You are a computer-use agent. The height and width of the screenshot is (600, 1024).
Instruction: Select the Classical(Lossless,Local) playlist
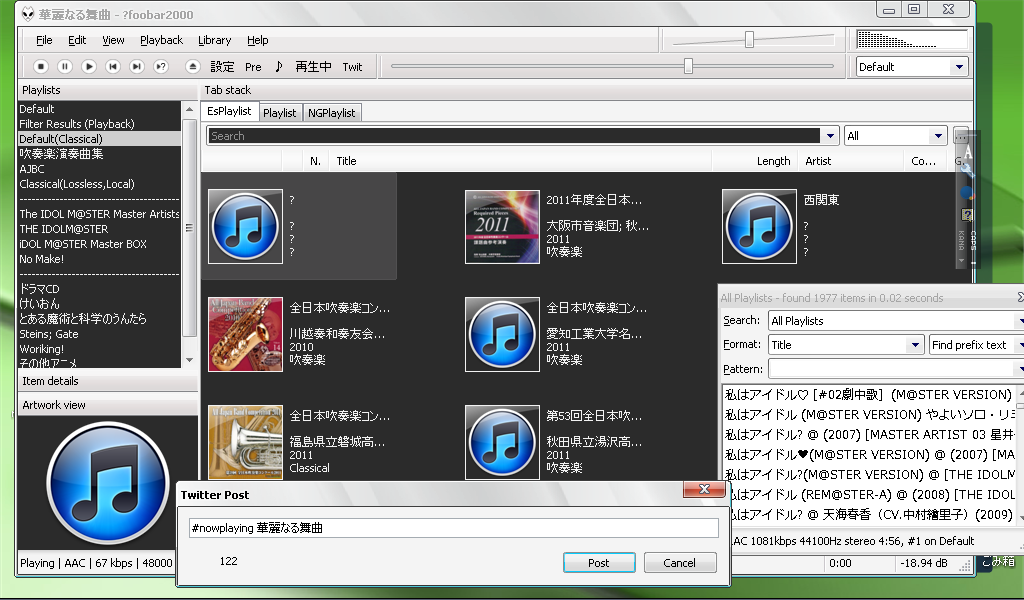click(x=99, y=184)
